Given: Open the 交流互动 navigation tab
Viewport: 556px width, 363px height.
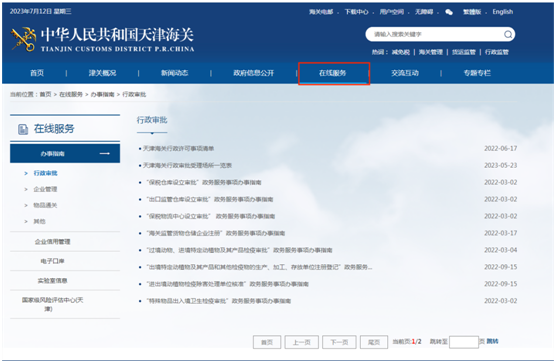Looking at the screenshot, I should pos(405,73).
